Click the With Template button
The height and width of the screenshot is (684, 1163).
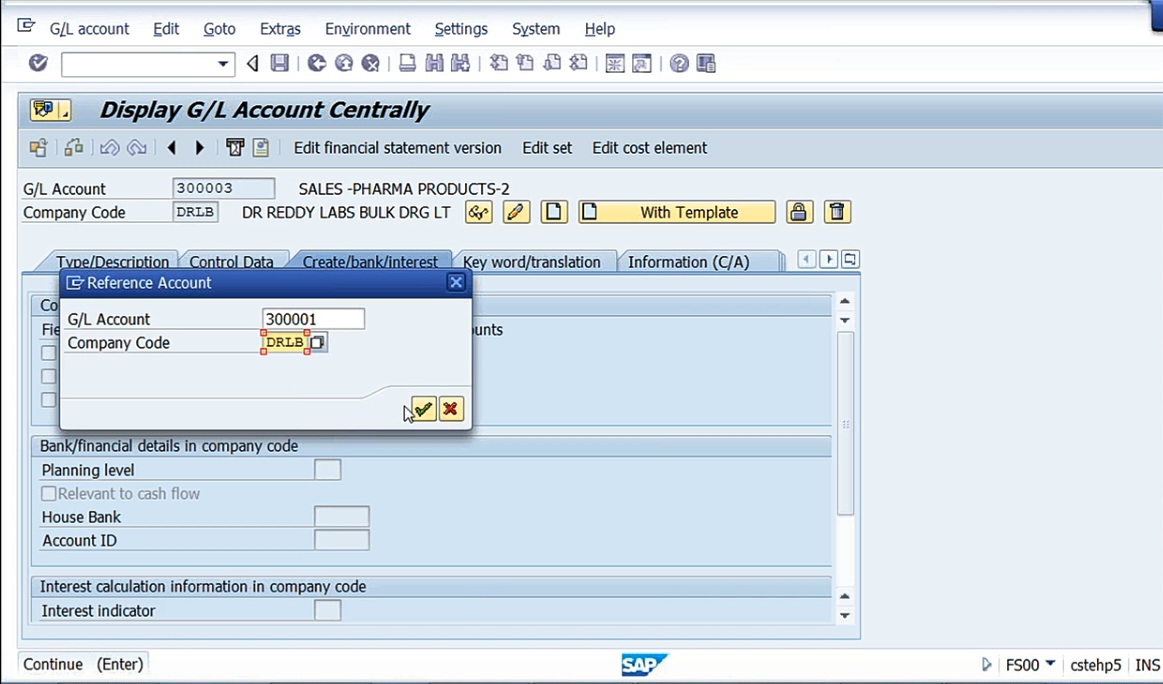click(676, 212)
